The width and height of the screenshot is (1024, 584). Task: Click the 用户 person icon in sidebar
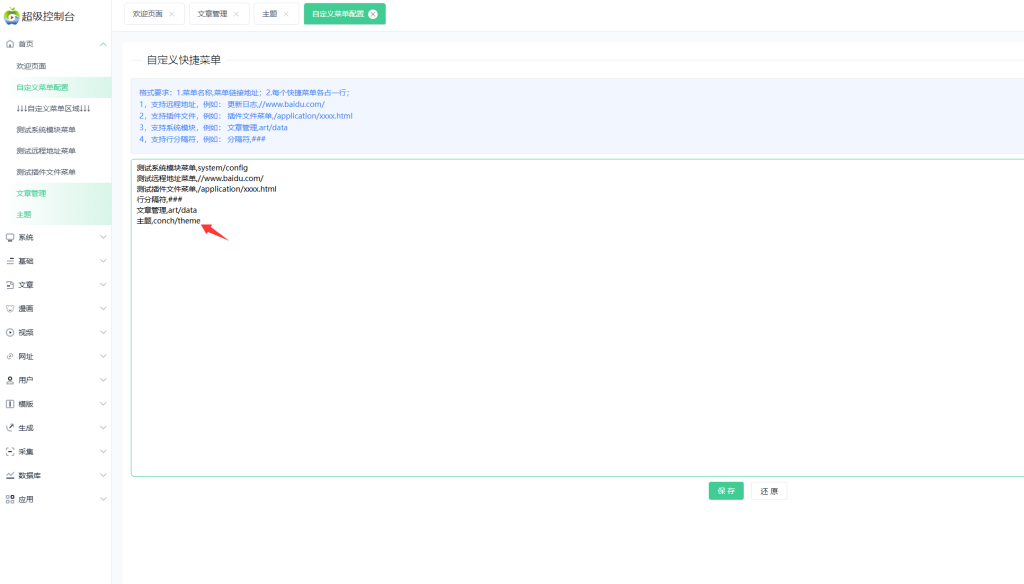coord(10,380)
